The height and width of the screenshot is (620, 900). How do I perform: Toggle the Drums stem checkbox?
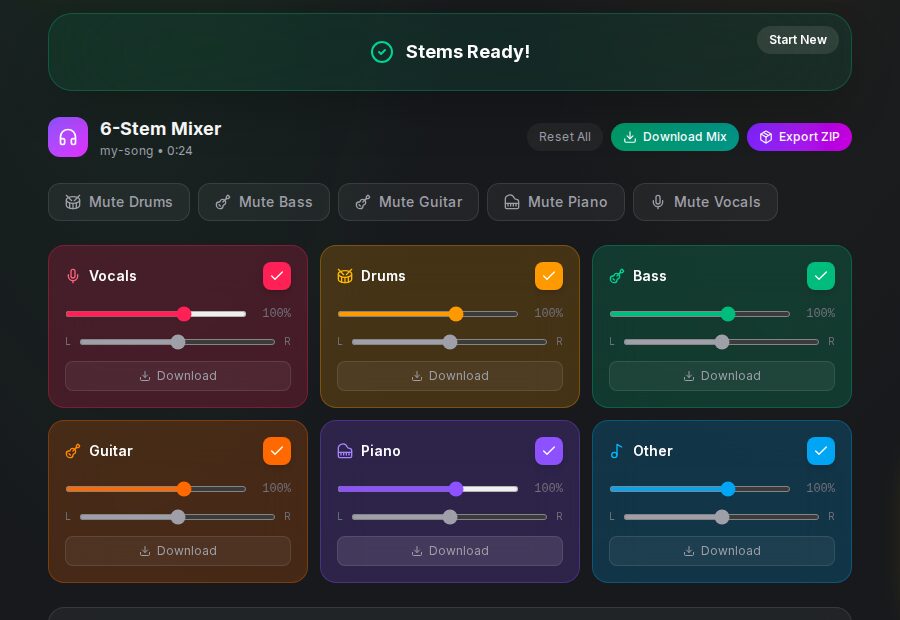[x=549, y=276]
